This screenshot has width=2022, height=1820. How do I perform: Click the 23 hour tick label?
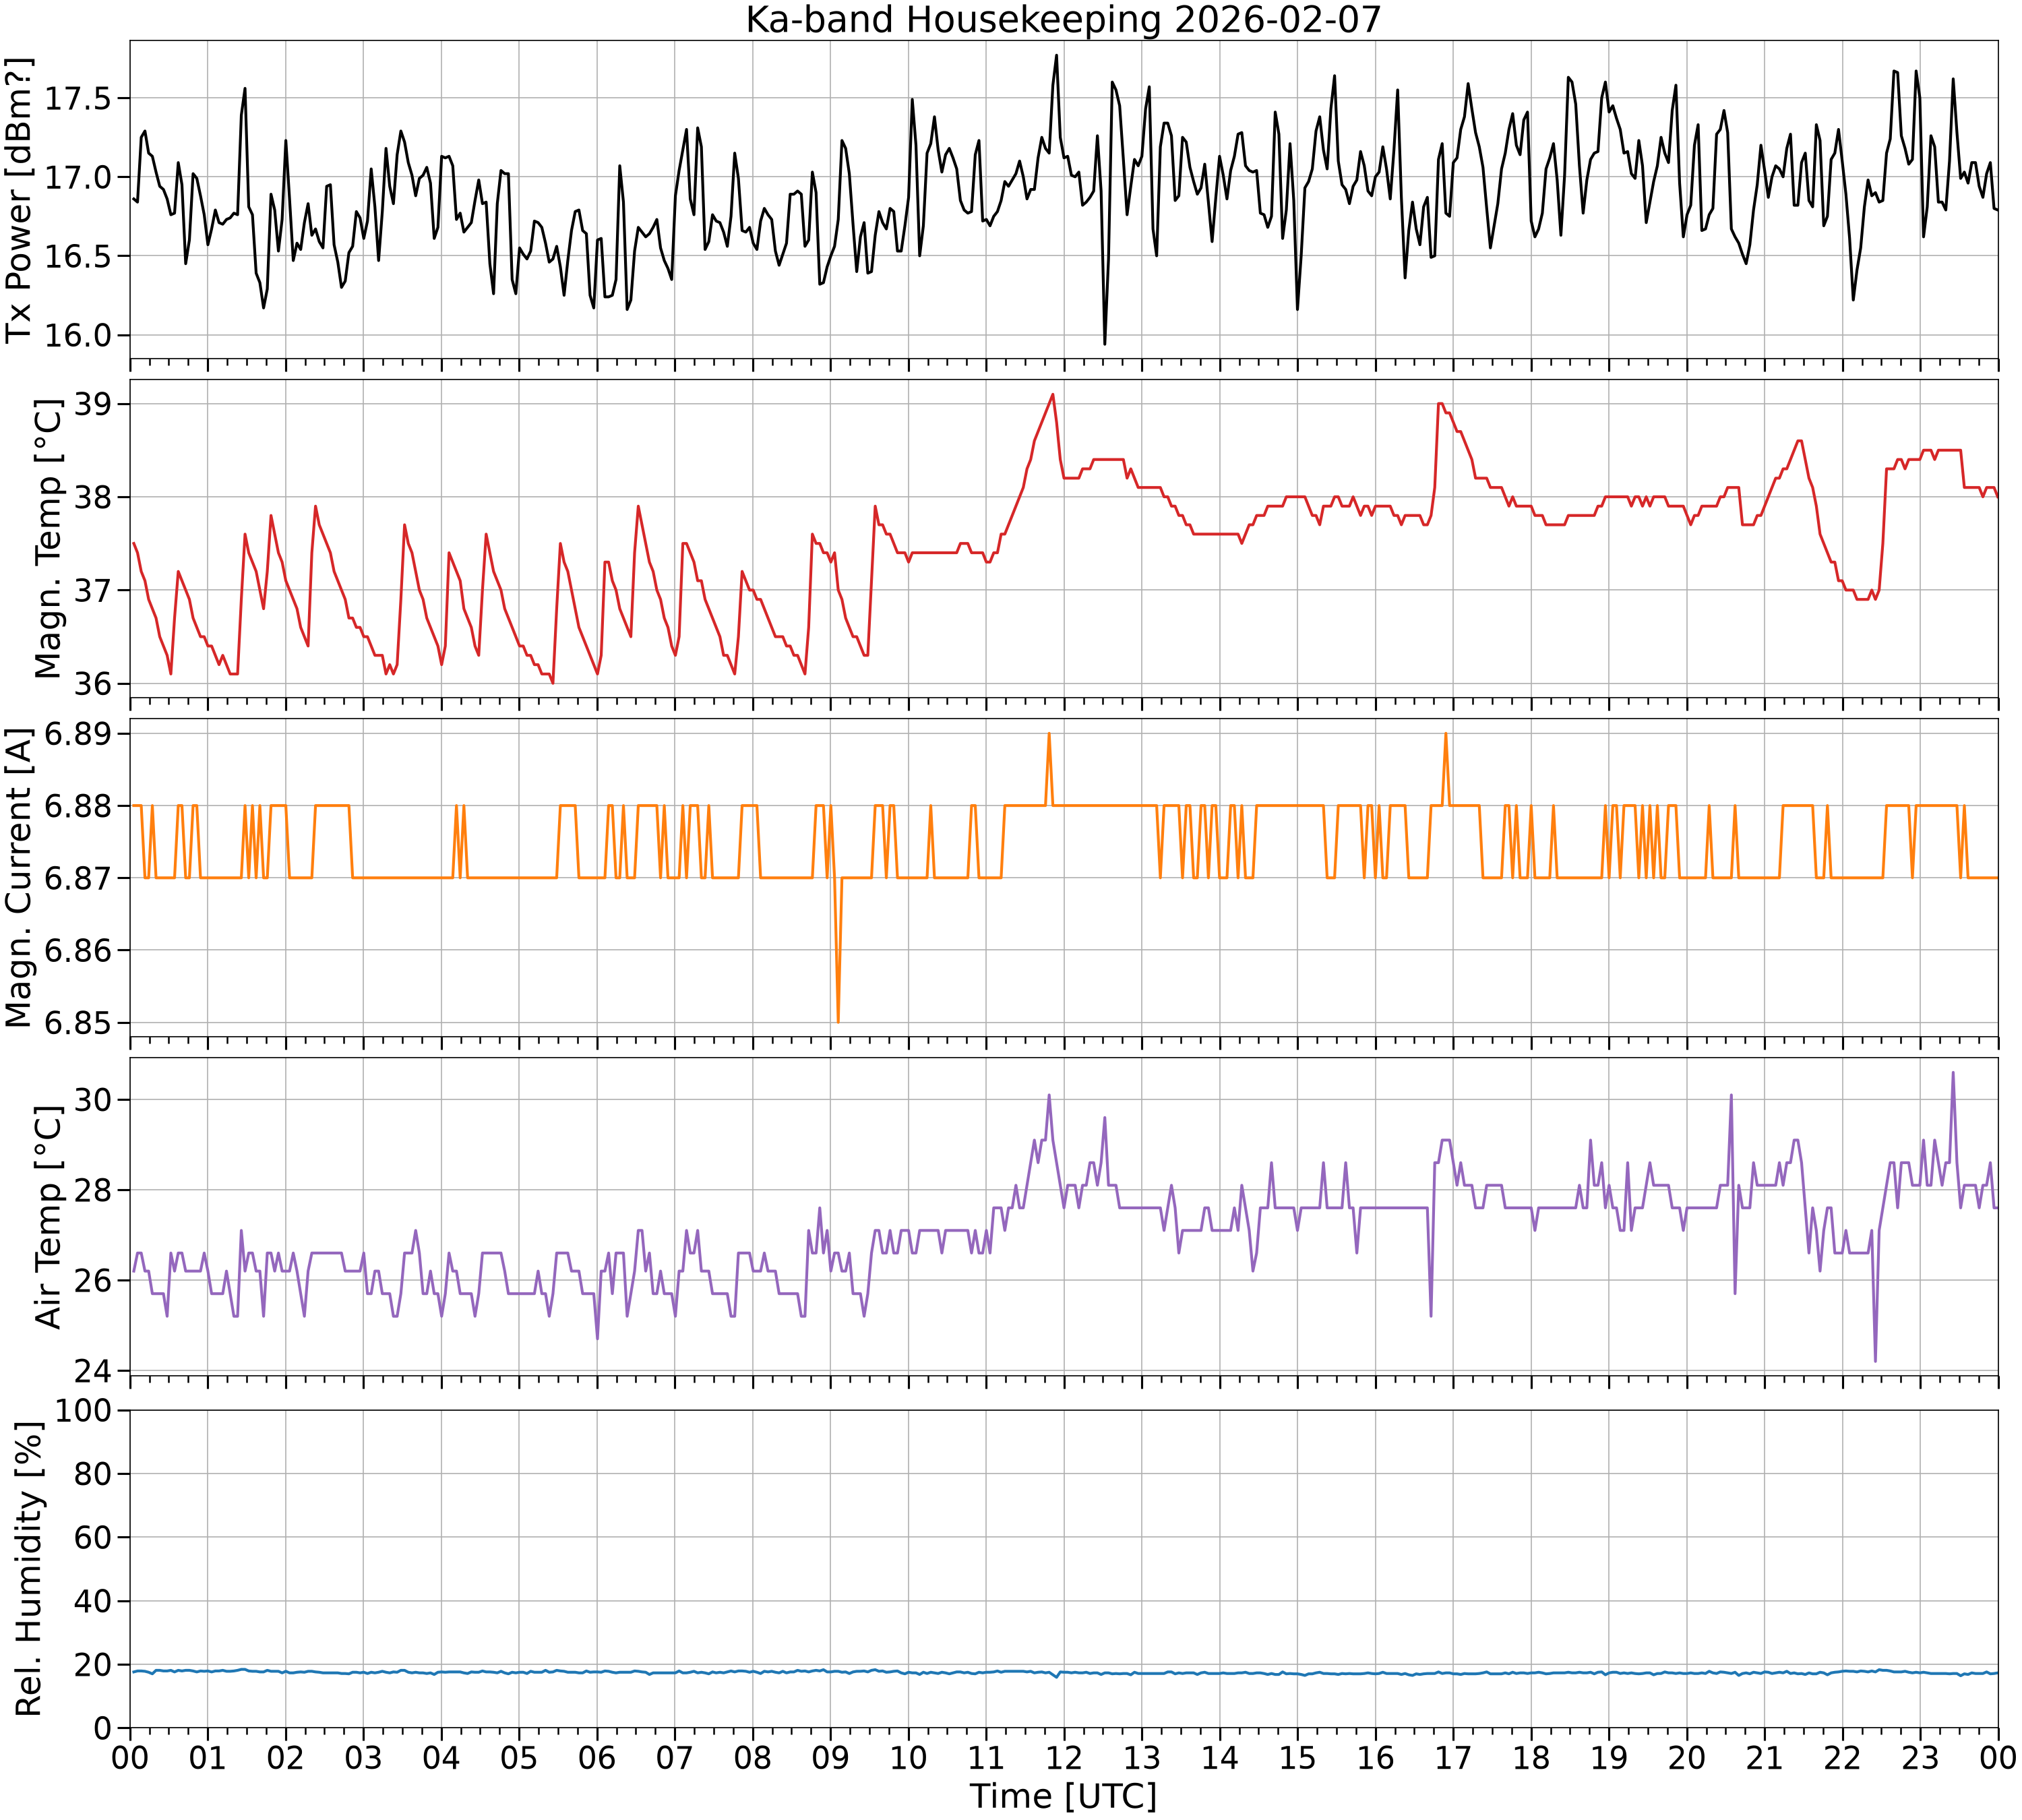point(1920,1757)
